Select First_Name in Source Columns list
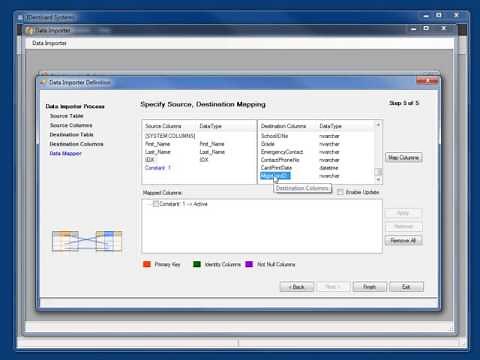The height and width of the screenshot is (360, 480). [x=158, y=144]
